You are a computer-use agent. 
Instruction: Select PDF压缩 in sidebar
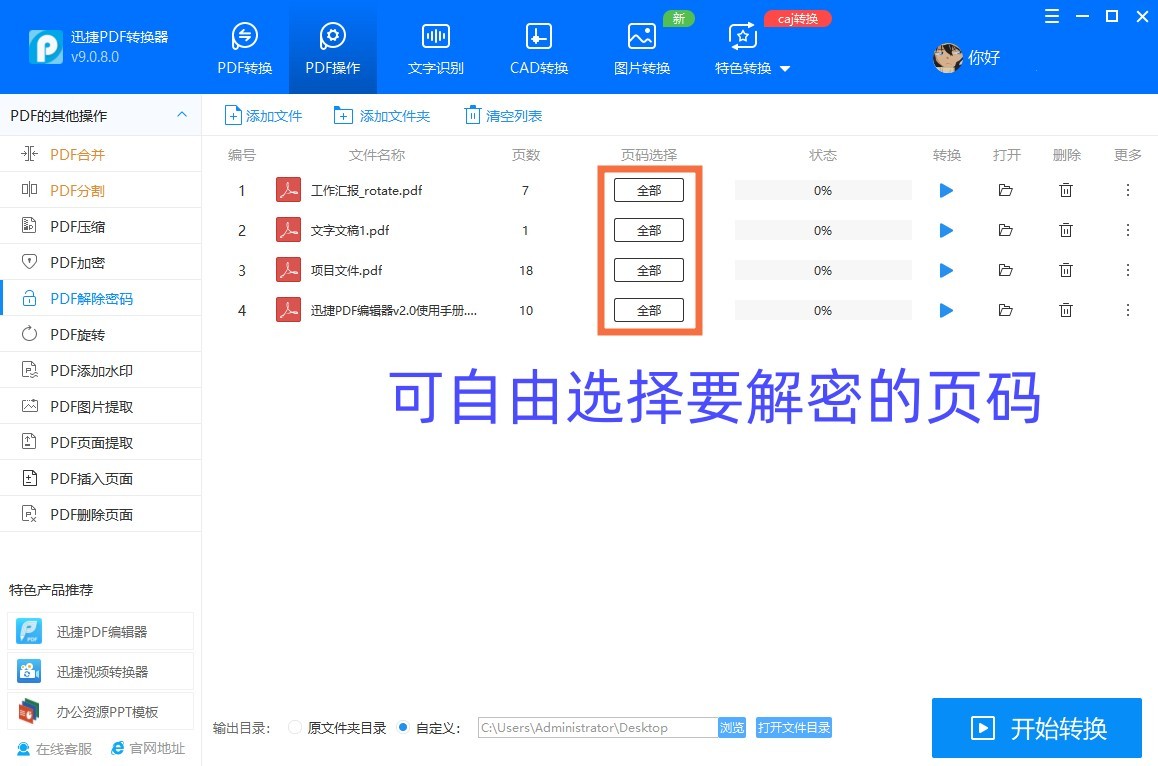(100, 227)
